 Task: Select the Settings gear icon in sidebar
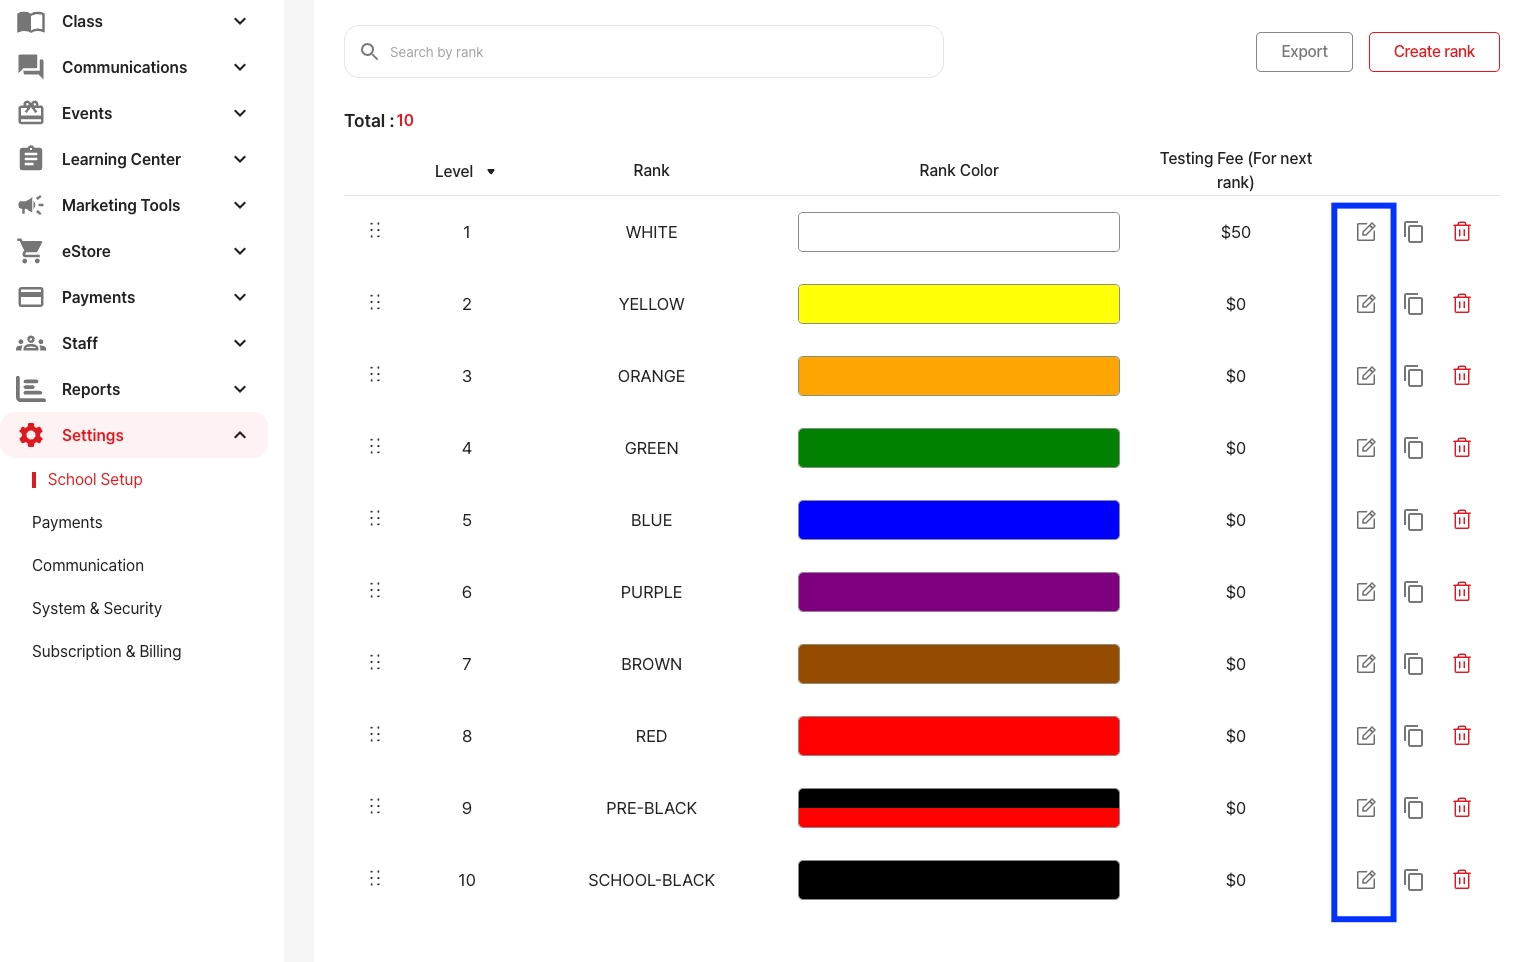[x=31, y=435]
